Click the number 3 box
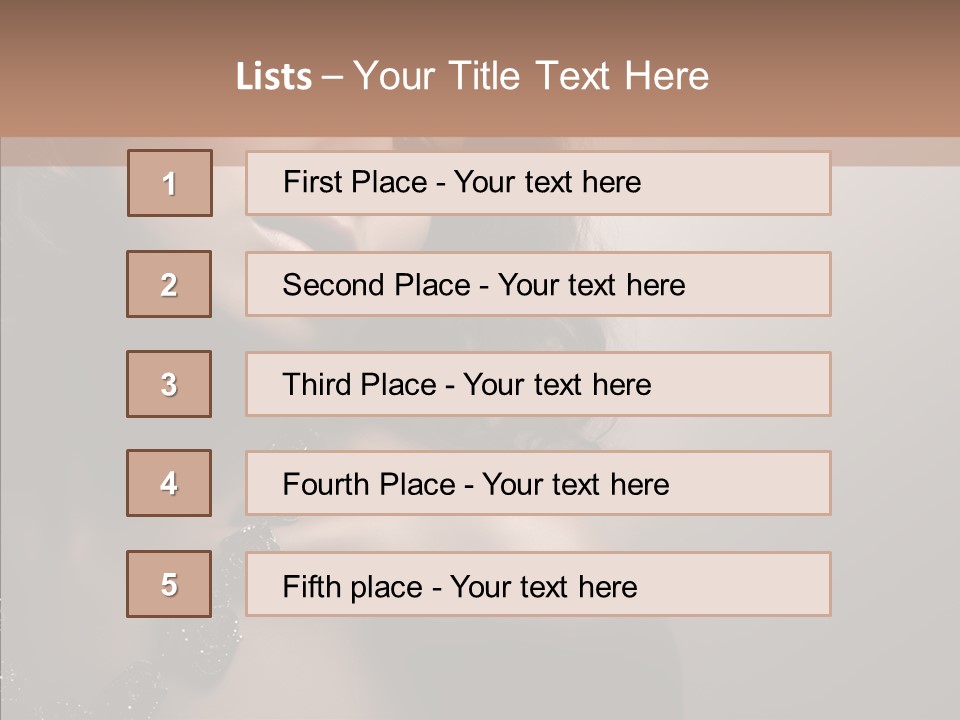This screenshot has height=720, width=960. (x=169, y=384)
